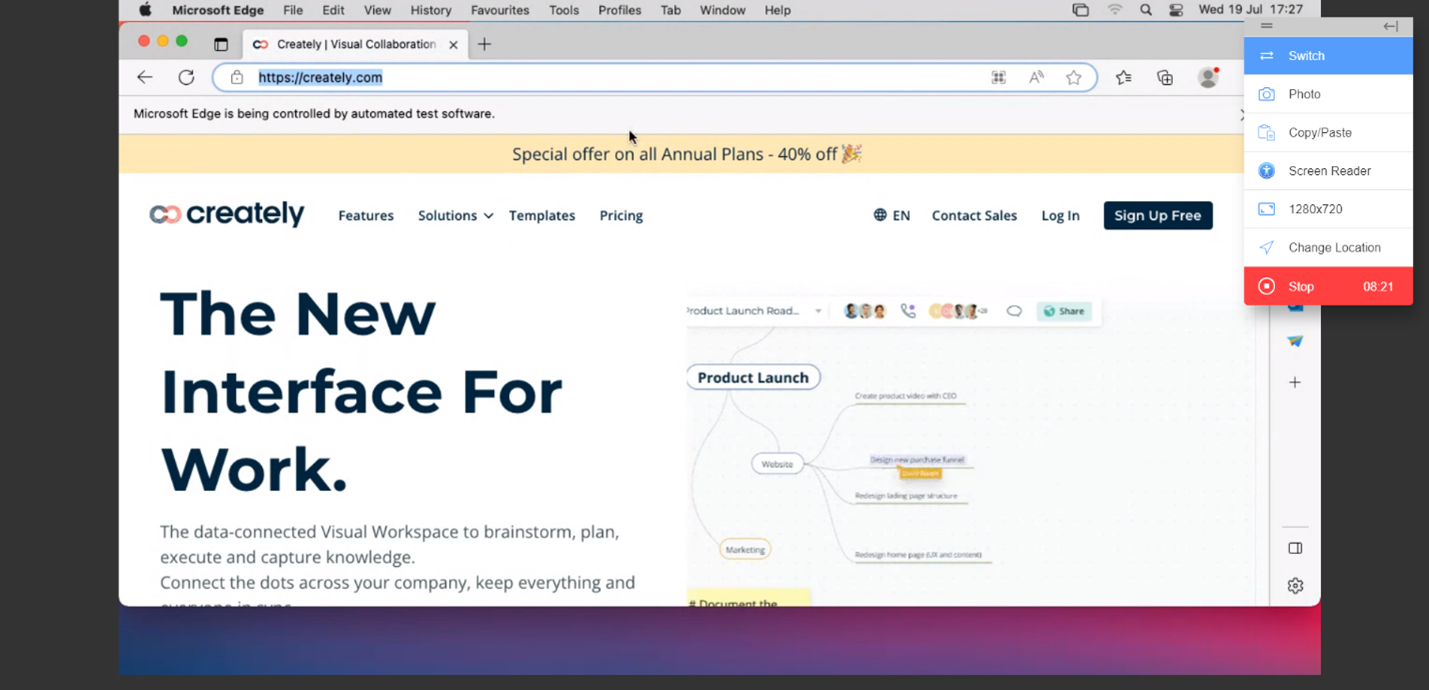The height and width of the screenshot is (690, 1429).
Task: Open the Window menu
Action: pos(722,10)
